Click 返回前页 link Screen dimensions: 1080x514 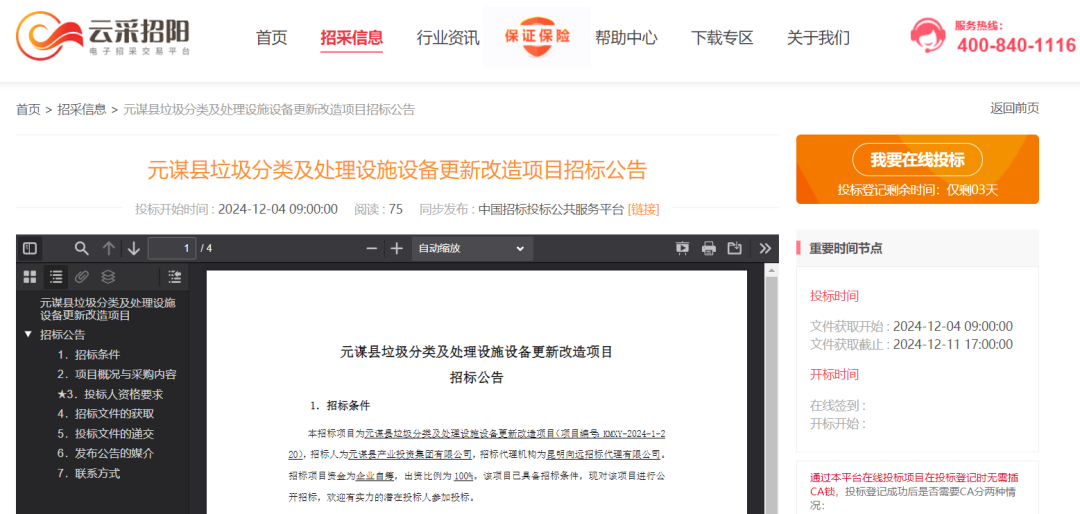[x=1015, y=108]
